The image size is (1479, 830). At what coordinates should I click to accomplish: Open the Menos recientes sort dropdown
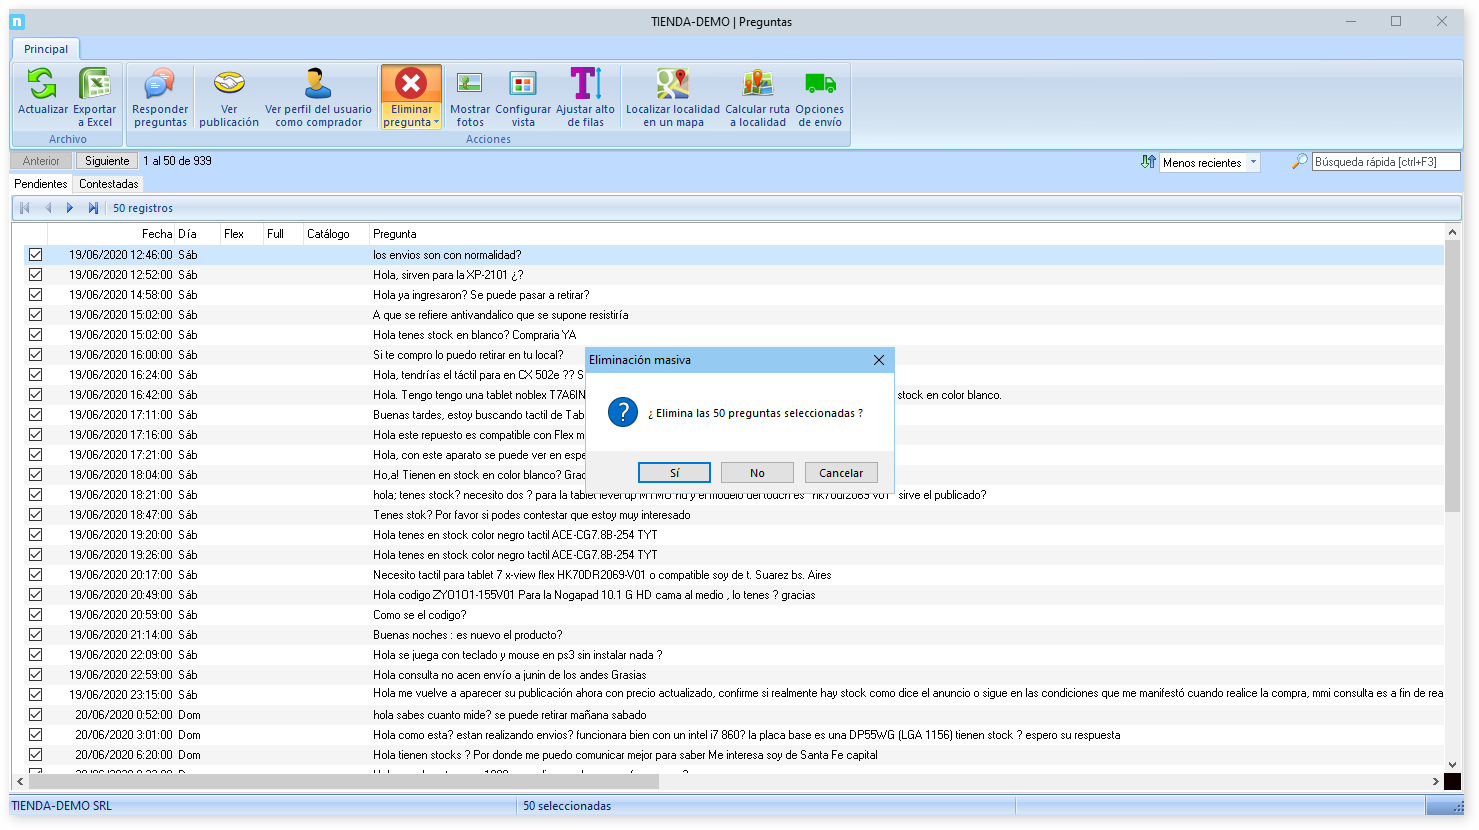pyautogui.click(x=1253, y=162)
